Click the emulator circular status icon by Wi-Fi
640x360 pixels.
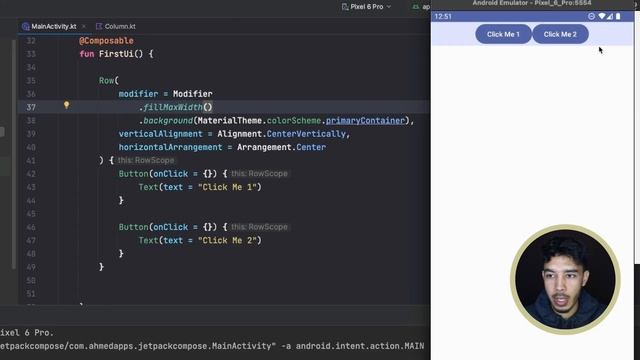[x=591, y=16]
